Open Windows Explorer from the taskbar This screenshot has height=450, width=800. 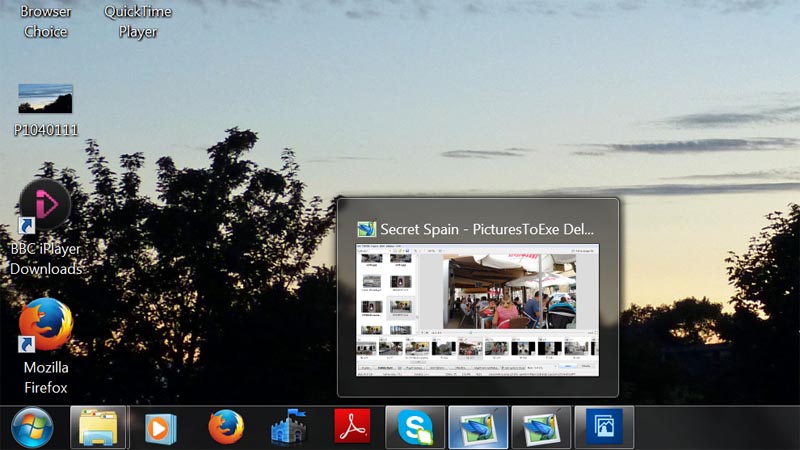coord(98,428)
